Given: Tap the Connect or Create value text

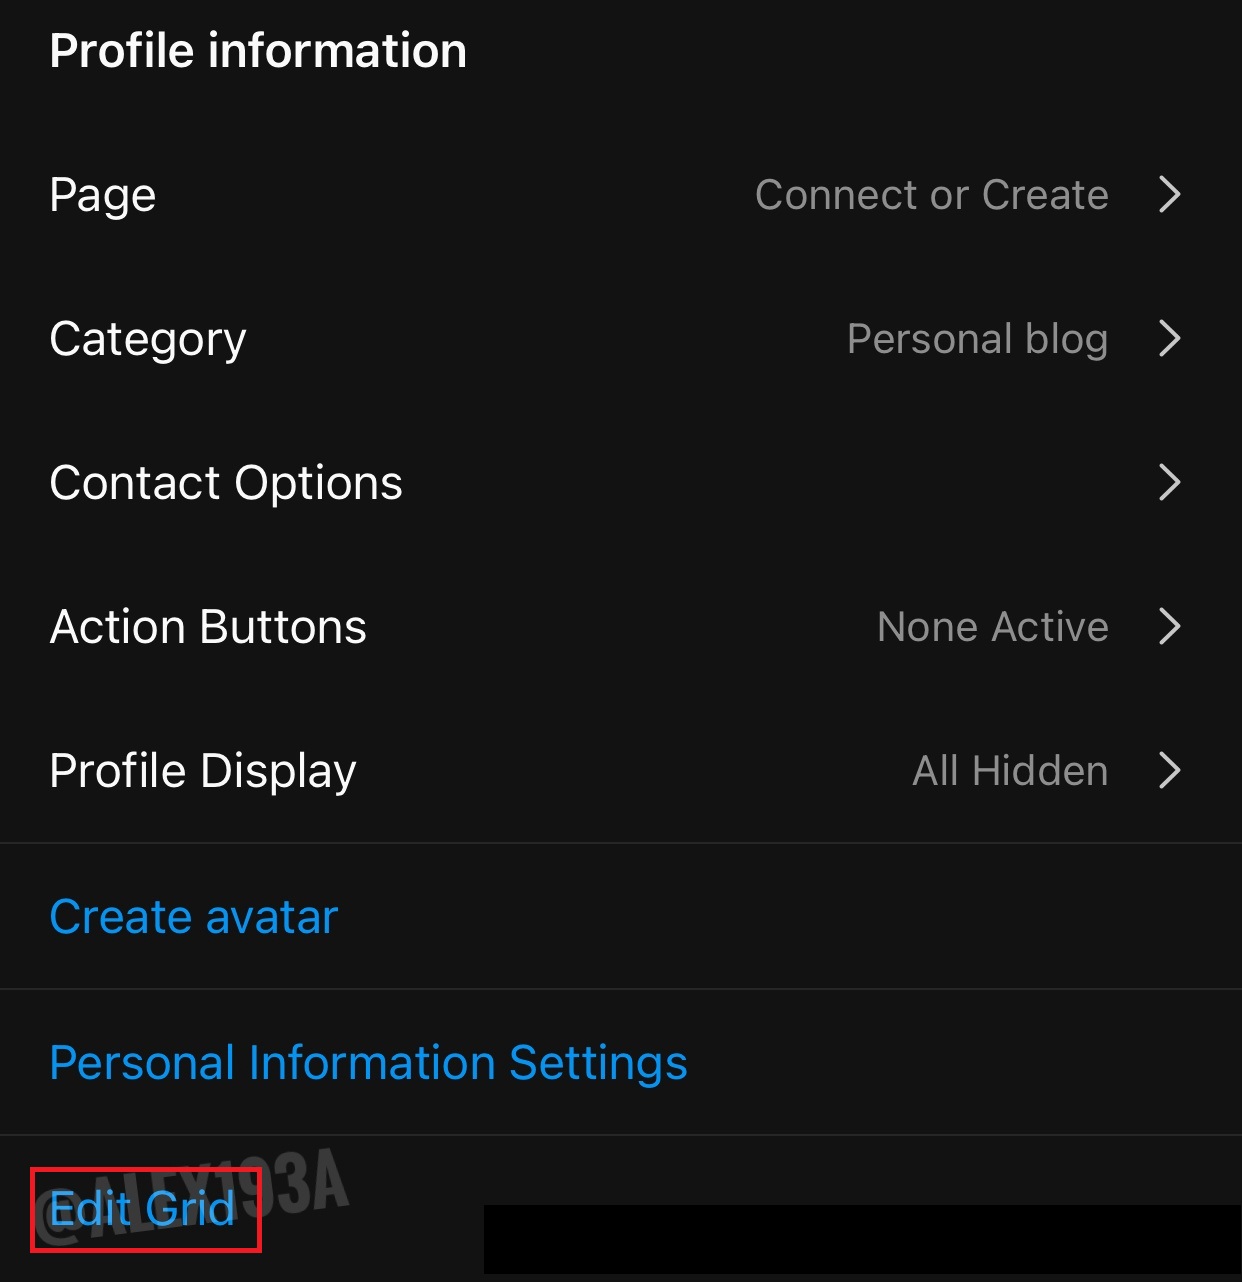Looking at the screenshot, I should tap(931, 195).
